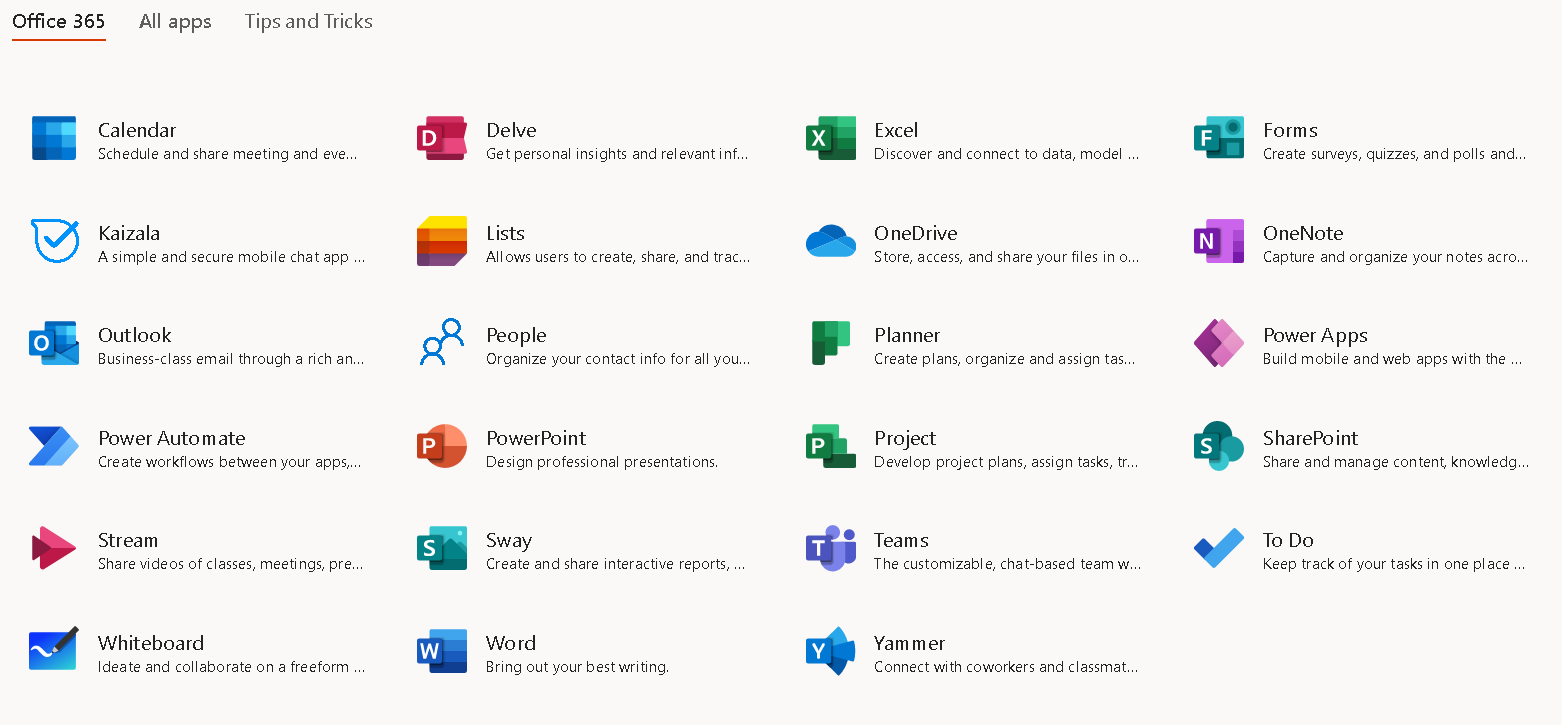Click the Power Automate arrow icon

pyautogui.click(x=54, y=446)
